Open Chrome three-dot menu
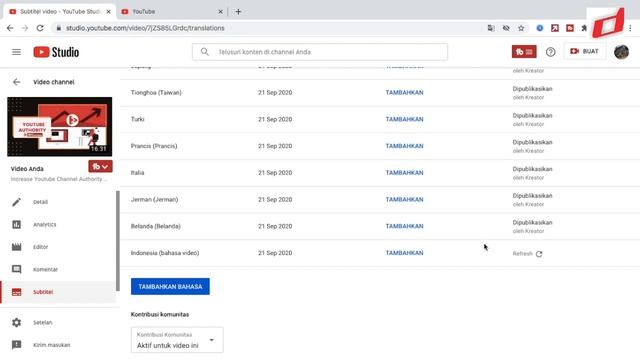This screenshot has width=640, height=360. click(x=630, y=28)
